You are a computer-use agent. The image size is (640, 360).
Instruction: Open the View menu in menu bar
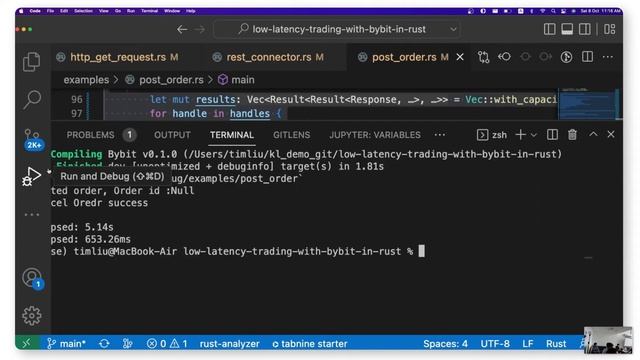104,11
